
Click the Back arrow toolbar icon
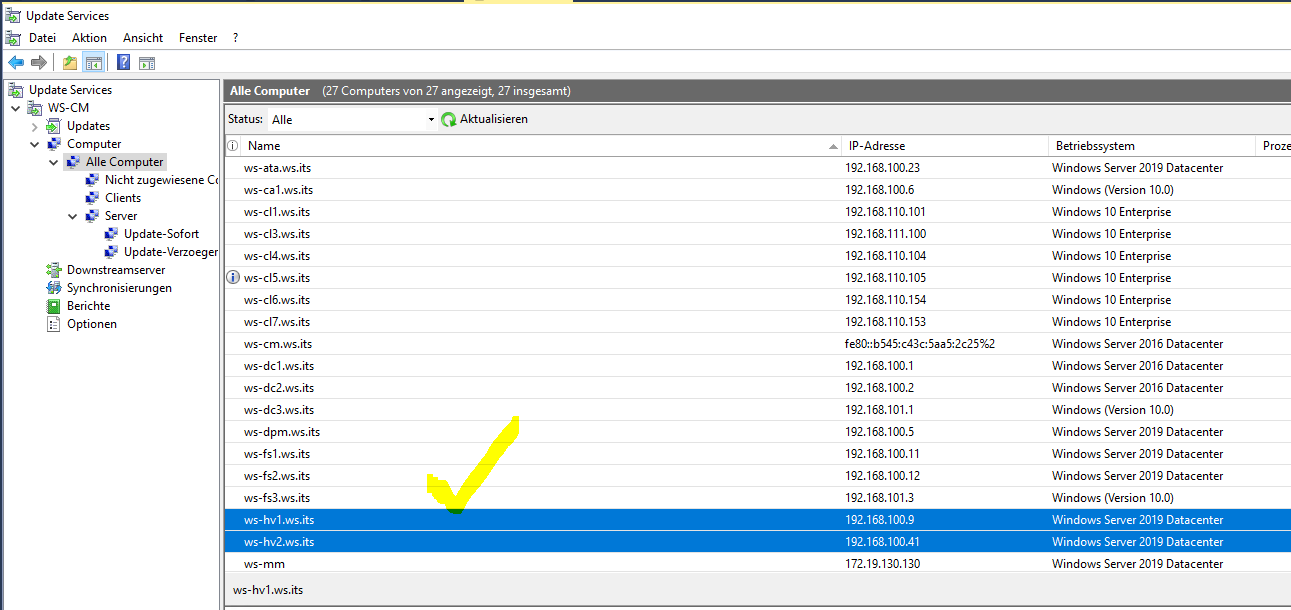tap(16, 63)
